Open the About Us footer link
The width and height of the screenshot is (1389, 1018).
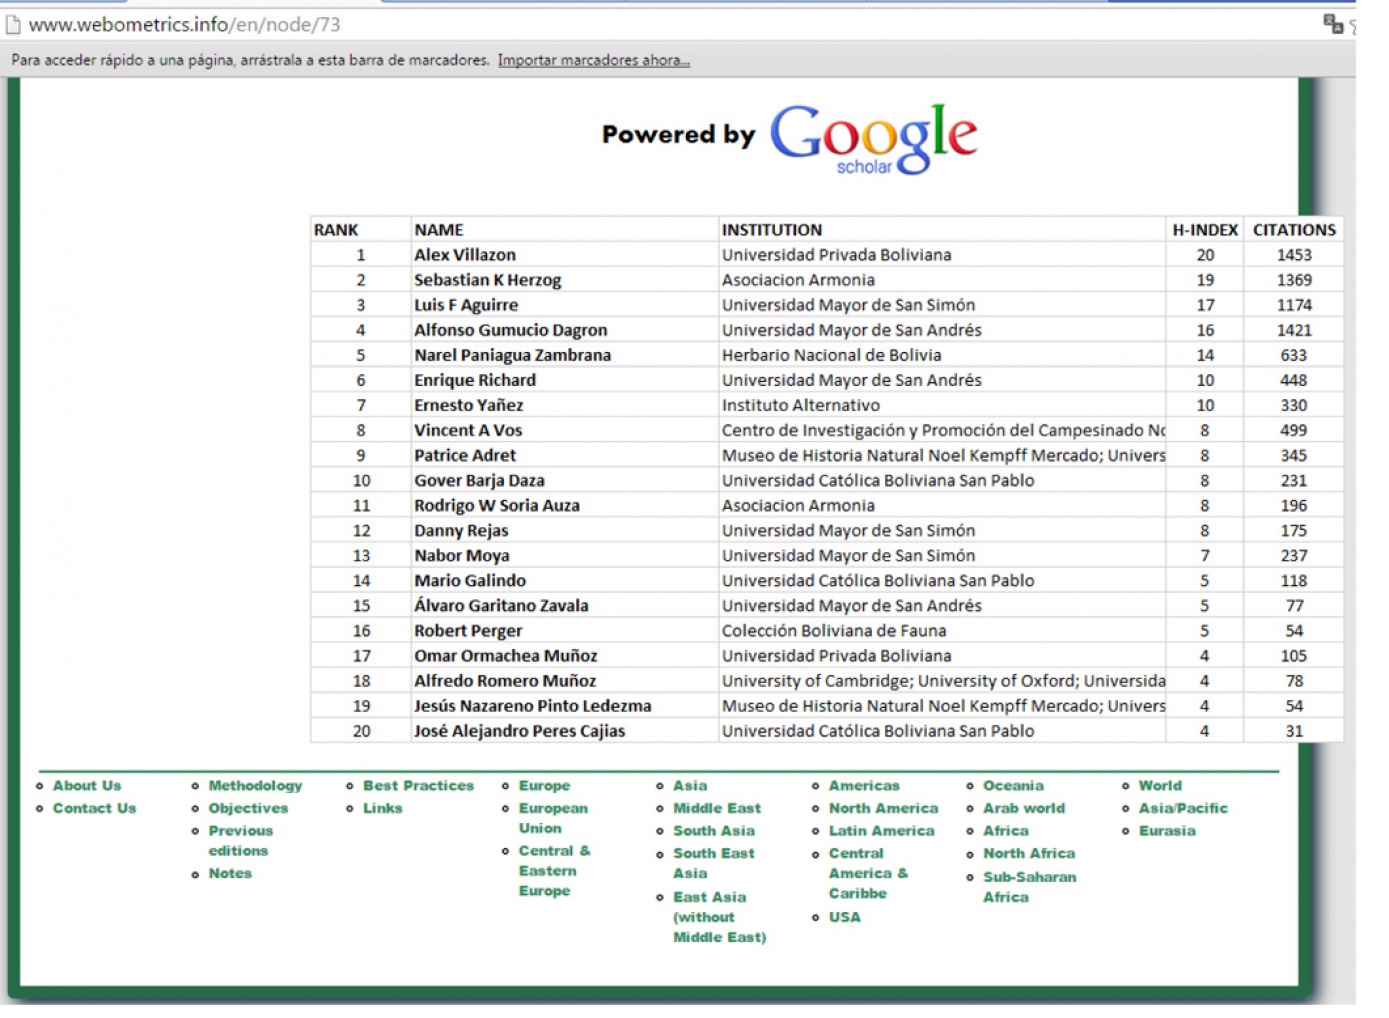point(87,786)
